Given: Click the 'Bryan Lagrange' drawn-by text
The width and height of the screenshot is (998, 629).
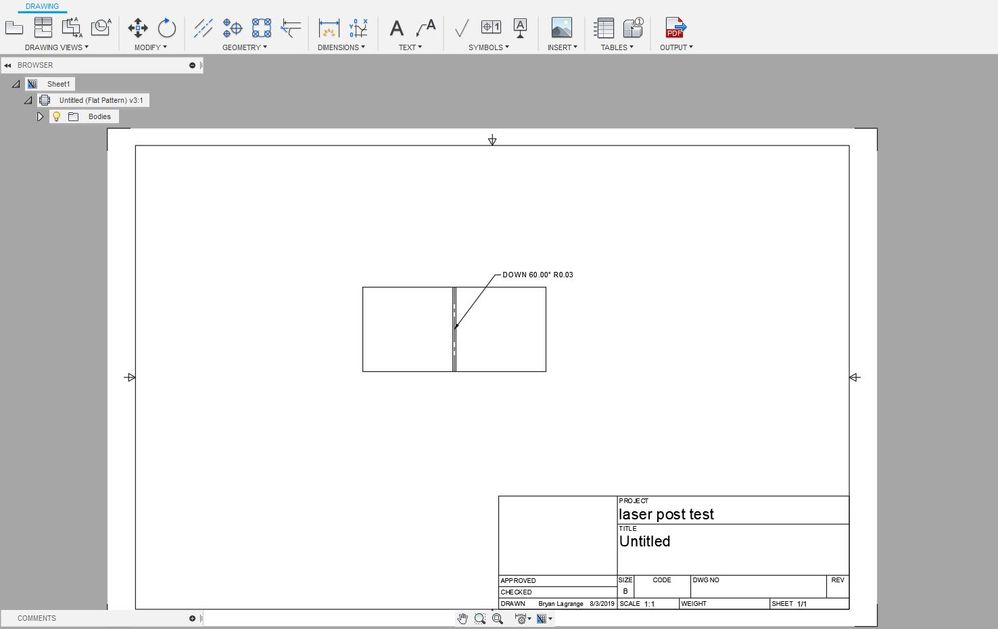Looking at the screenshot, I should point(560,604).
